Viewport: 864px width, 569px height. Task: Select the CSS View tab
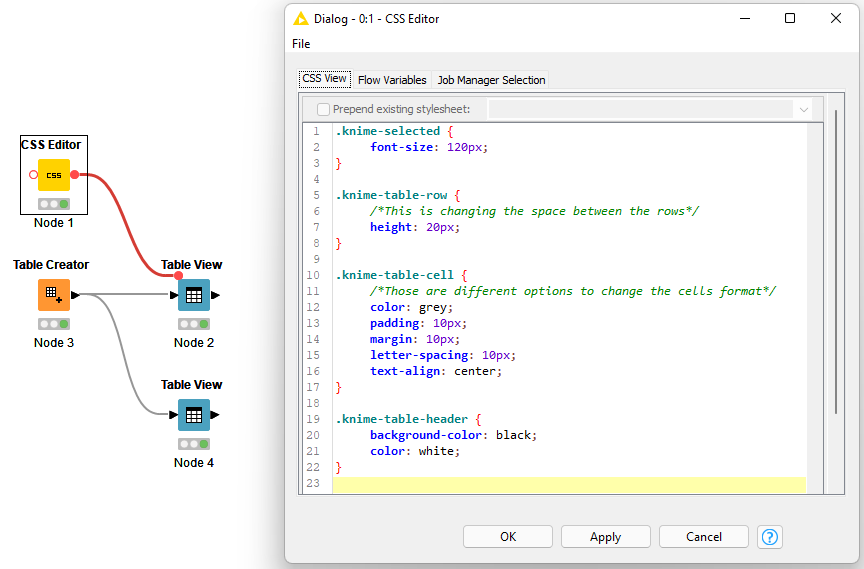tap(324, 79)
